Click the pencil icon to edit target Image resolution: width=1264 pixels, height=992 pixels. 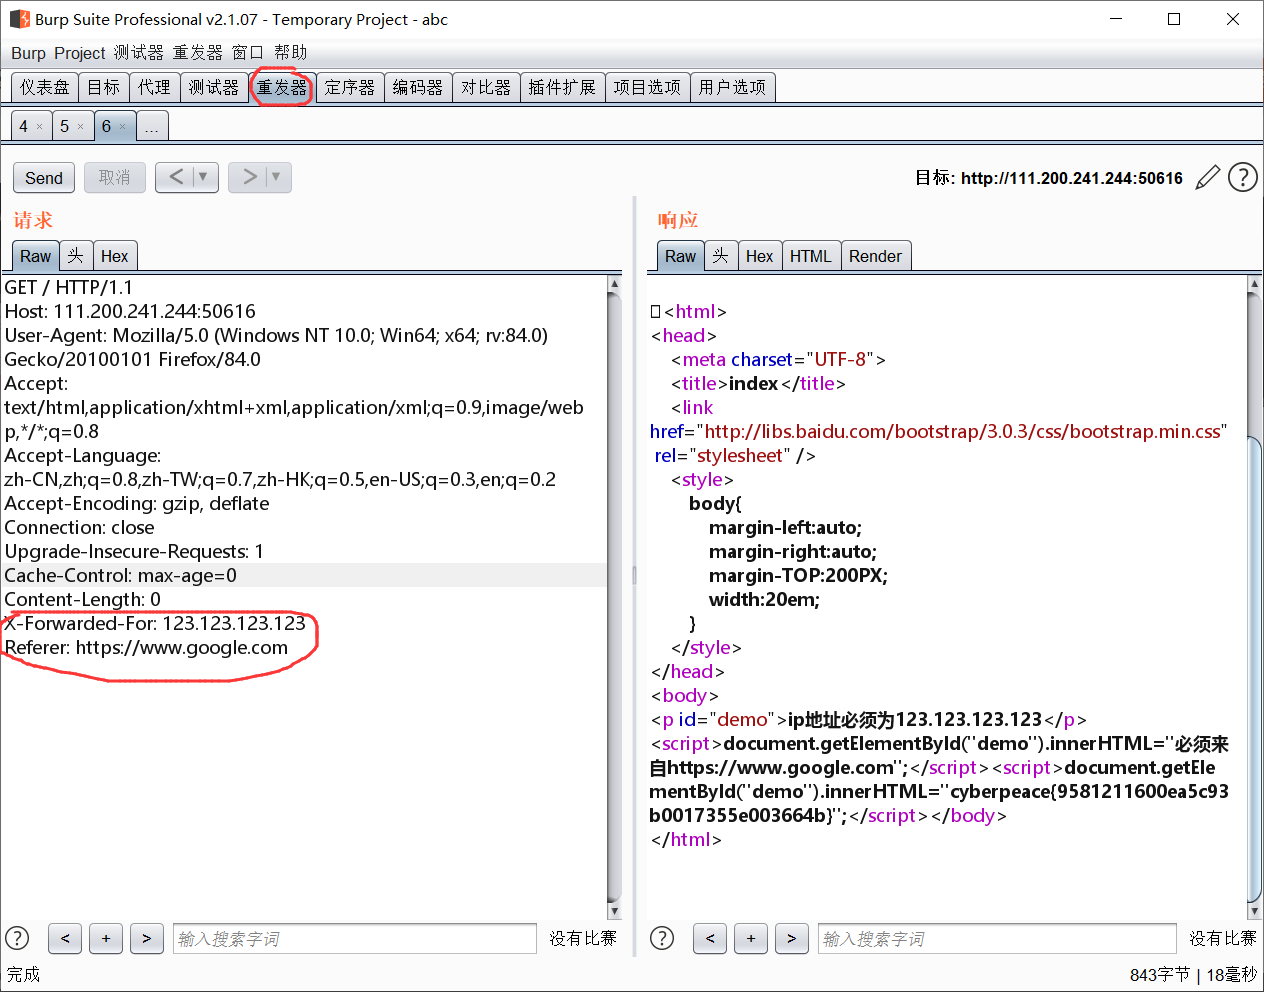pyautogui.click(x=1208, y=177)
